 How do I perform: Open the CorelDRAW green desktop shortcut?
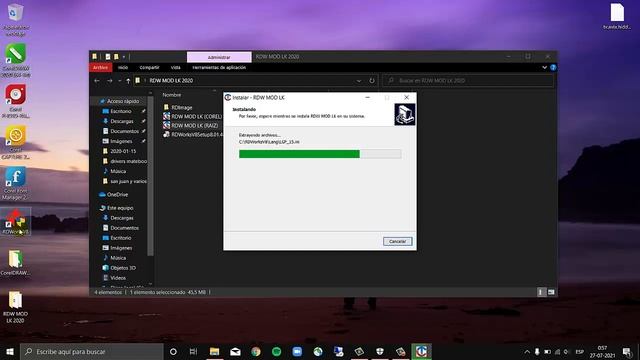point(16,60)
